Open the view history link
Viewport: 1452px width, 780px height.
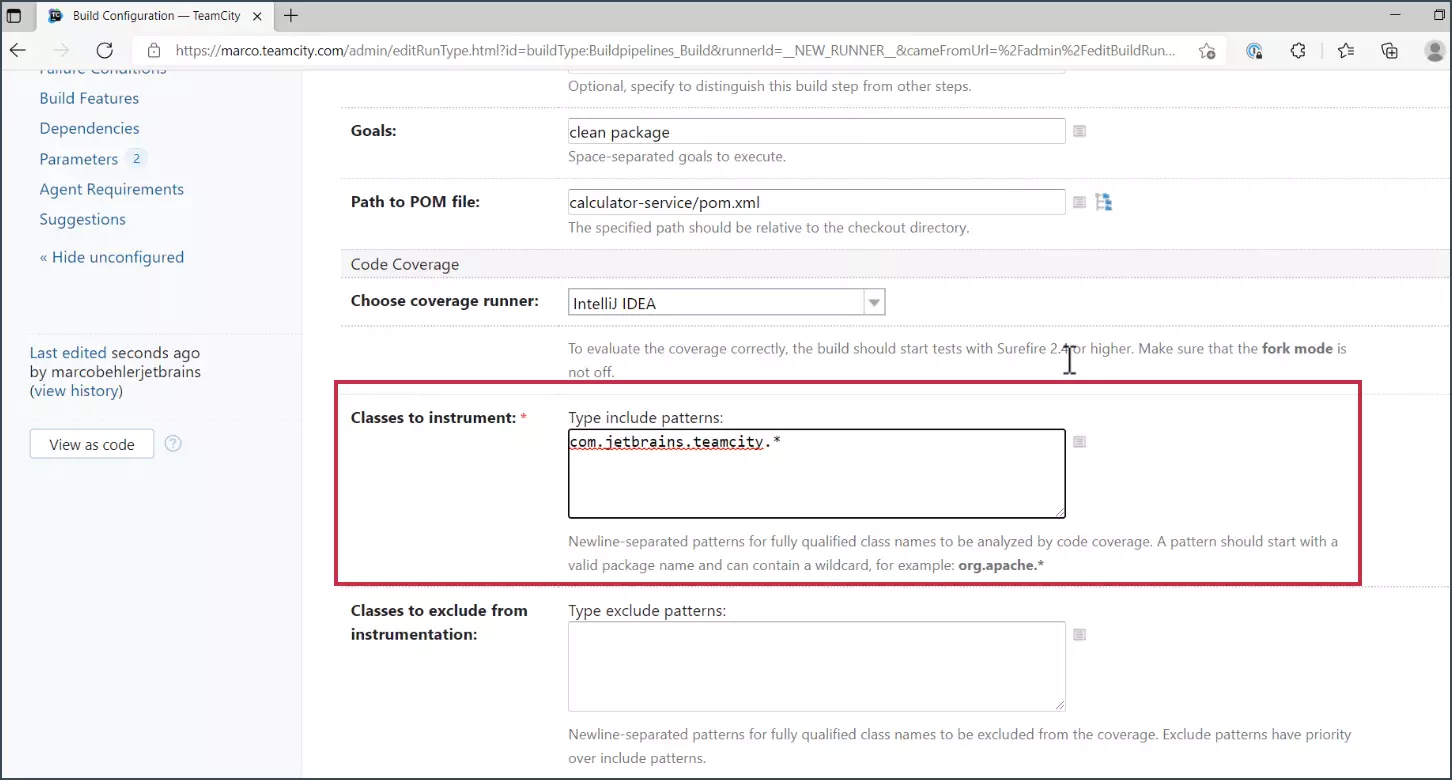[76, 391]
